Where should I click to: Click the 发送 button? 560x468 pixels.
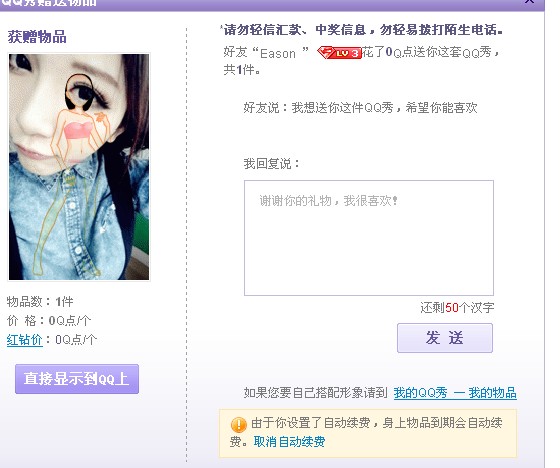(x=445, y=338)
